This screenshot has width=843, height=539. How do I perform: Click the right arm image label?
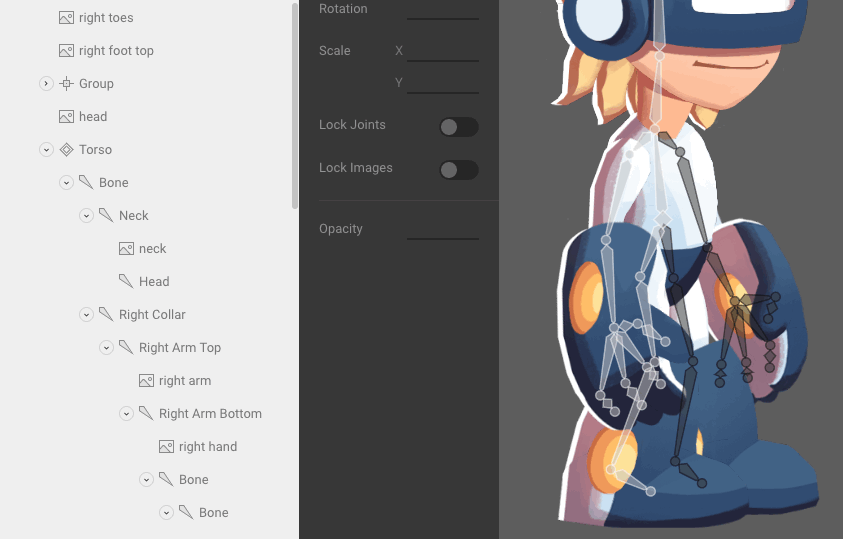pyautogui.click(x=185, y=380)
